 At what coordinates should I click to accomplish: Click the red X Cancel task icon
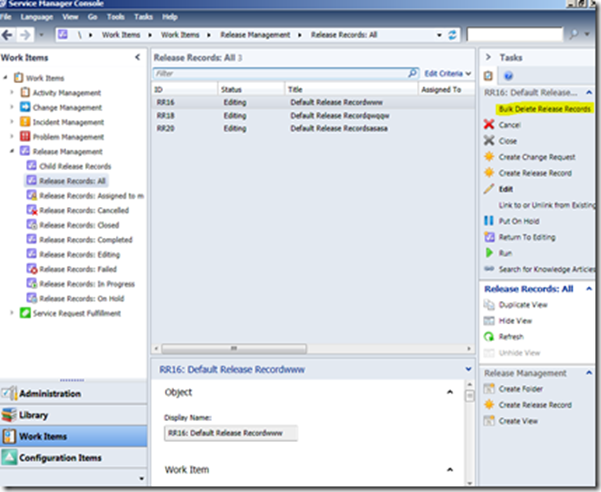(x=489, y=124)
